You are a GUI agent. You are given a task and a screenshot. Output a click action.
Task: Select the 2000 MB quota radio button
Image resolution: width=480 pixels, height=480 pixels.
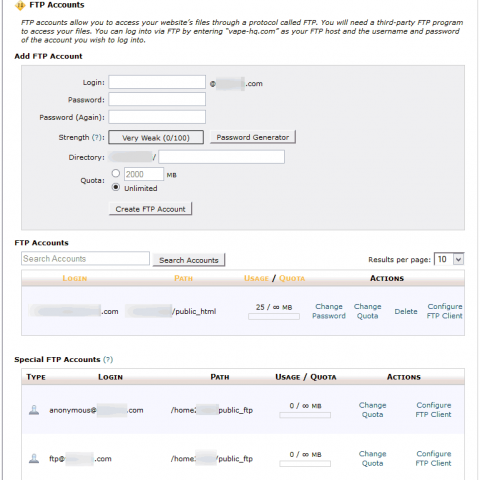coord(116,173)
